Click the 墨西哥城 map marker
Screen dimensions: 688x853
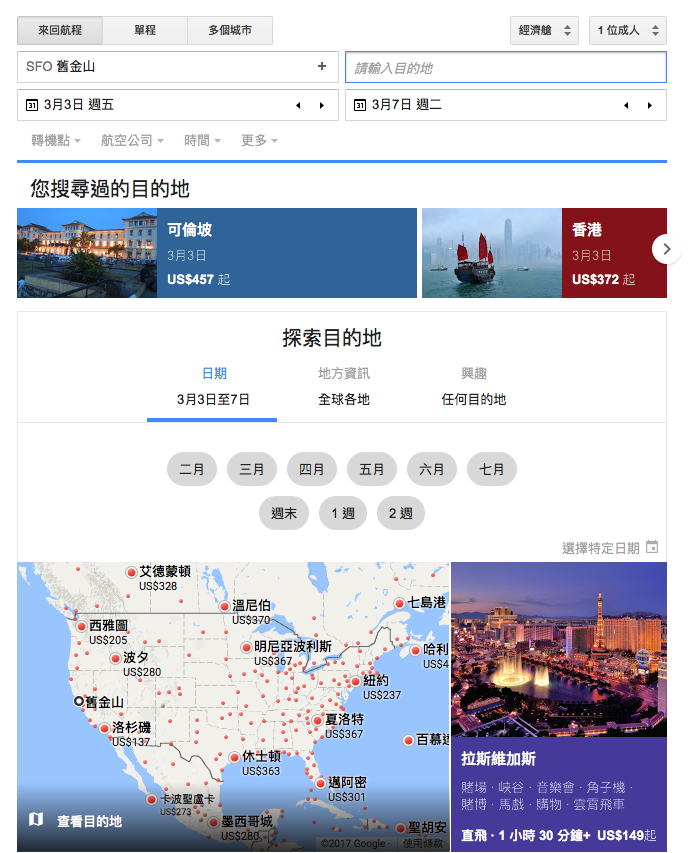213,822
